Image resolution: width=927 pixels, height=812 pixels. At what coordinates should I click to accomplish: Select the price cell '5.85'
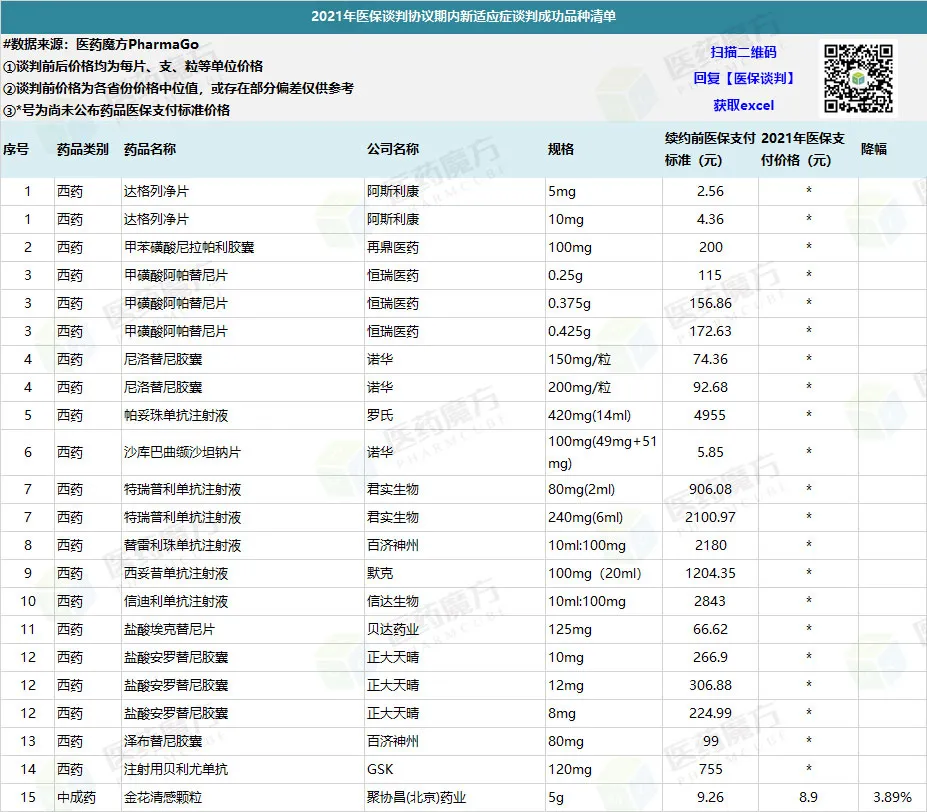(x=710, y=452)
